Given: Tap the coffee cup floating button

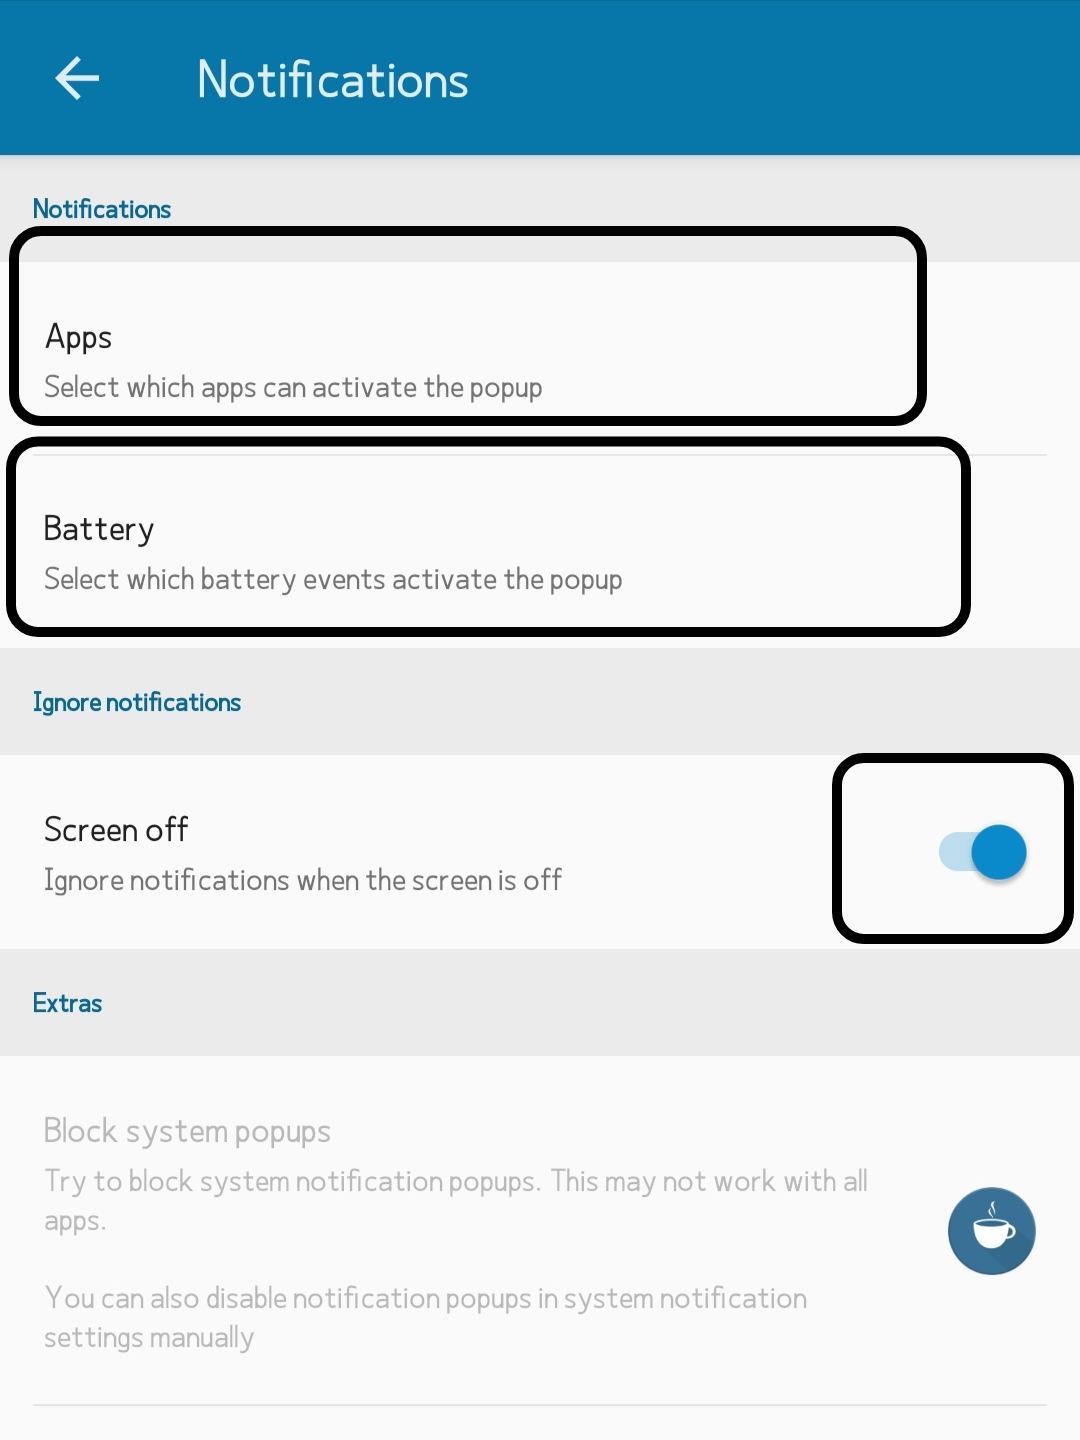Looking at the screenshot, I should coord(991,1230).
